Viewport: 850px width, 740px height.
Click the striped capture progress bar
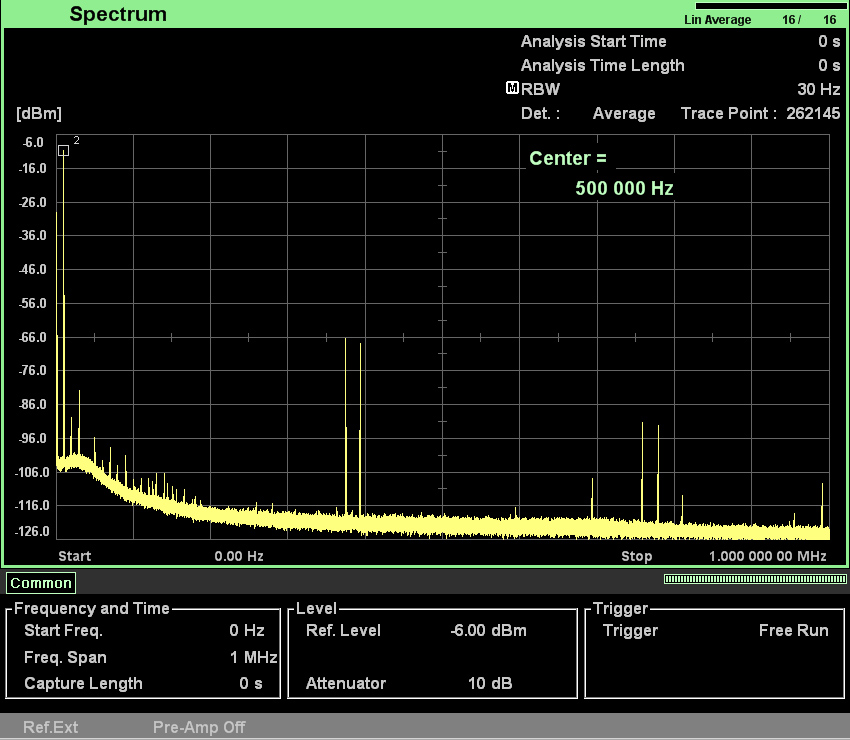[755, 579]
